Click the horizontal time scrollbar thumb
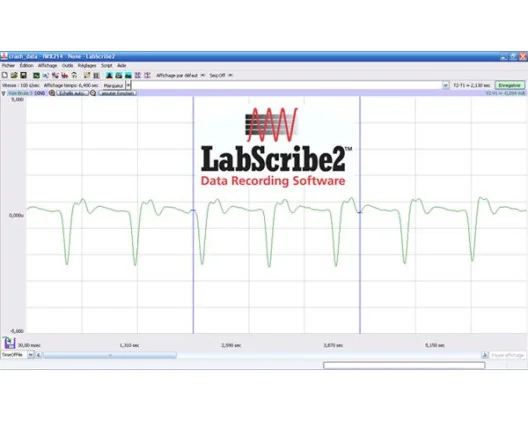The width and height of the screenshot is (528, 422). click(x=110, y=355)
